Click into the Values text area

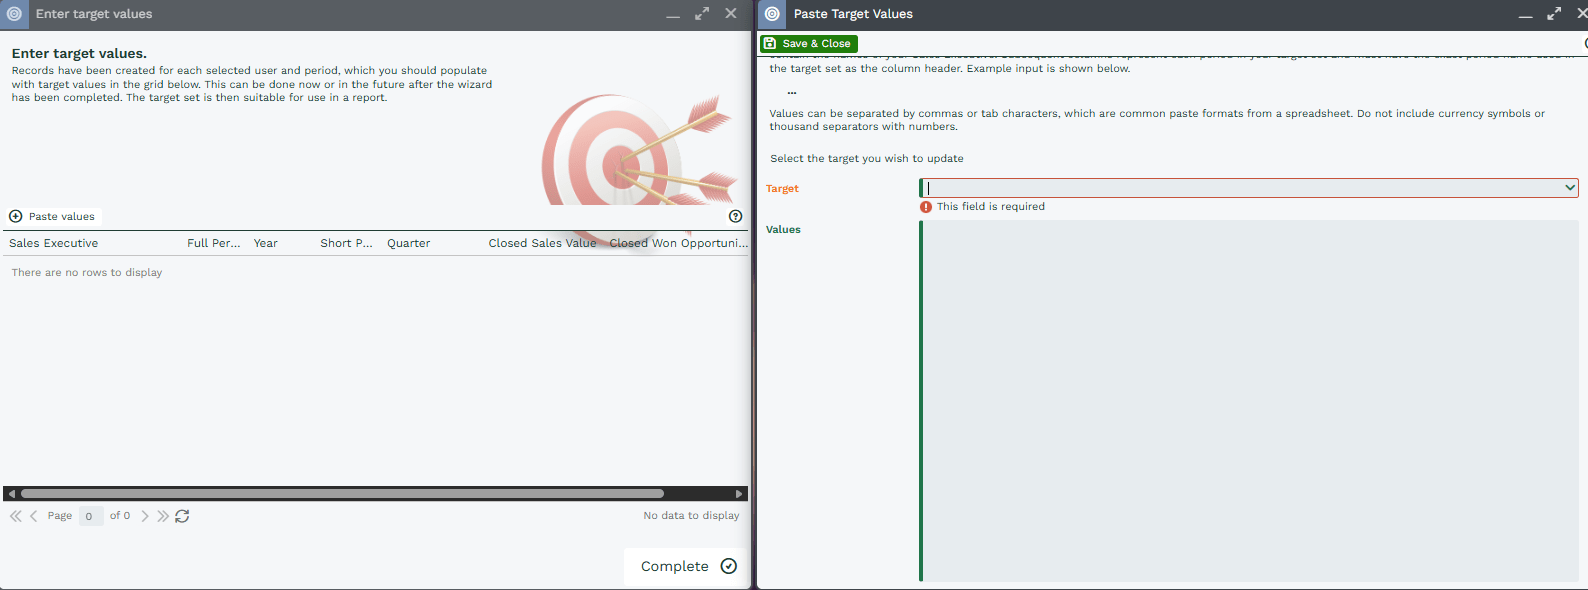[1248, 400]
